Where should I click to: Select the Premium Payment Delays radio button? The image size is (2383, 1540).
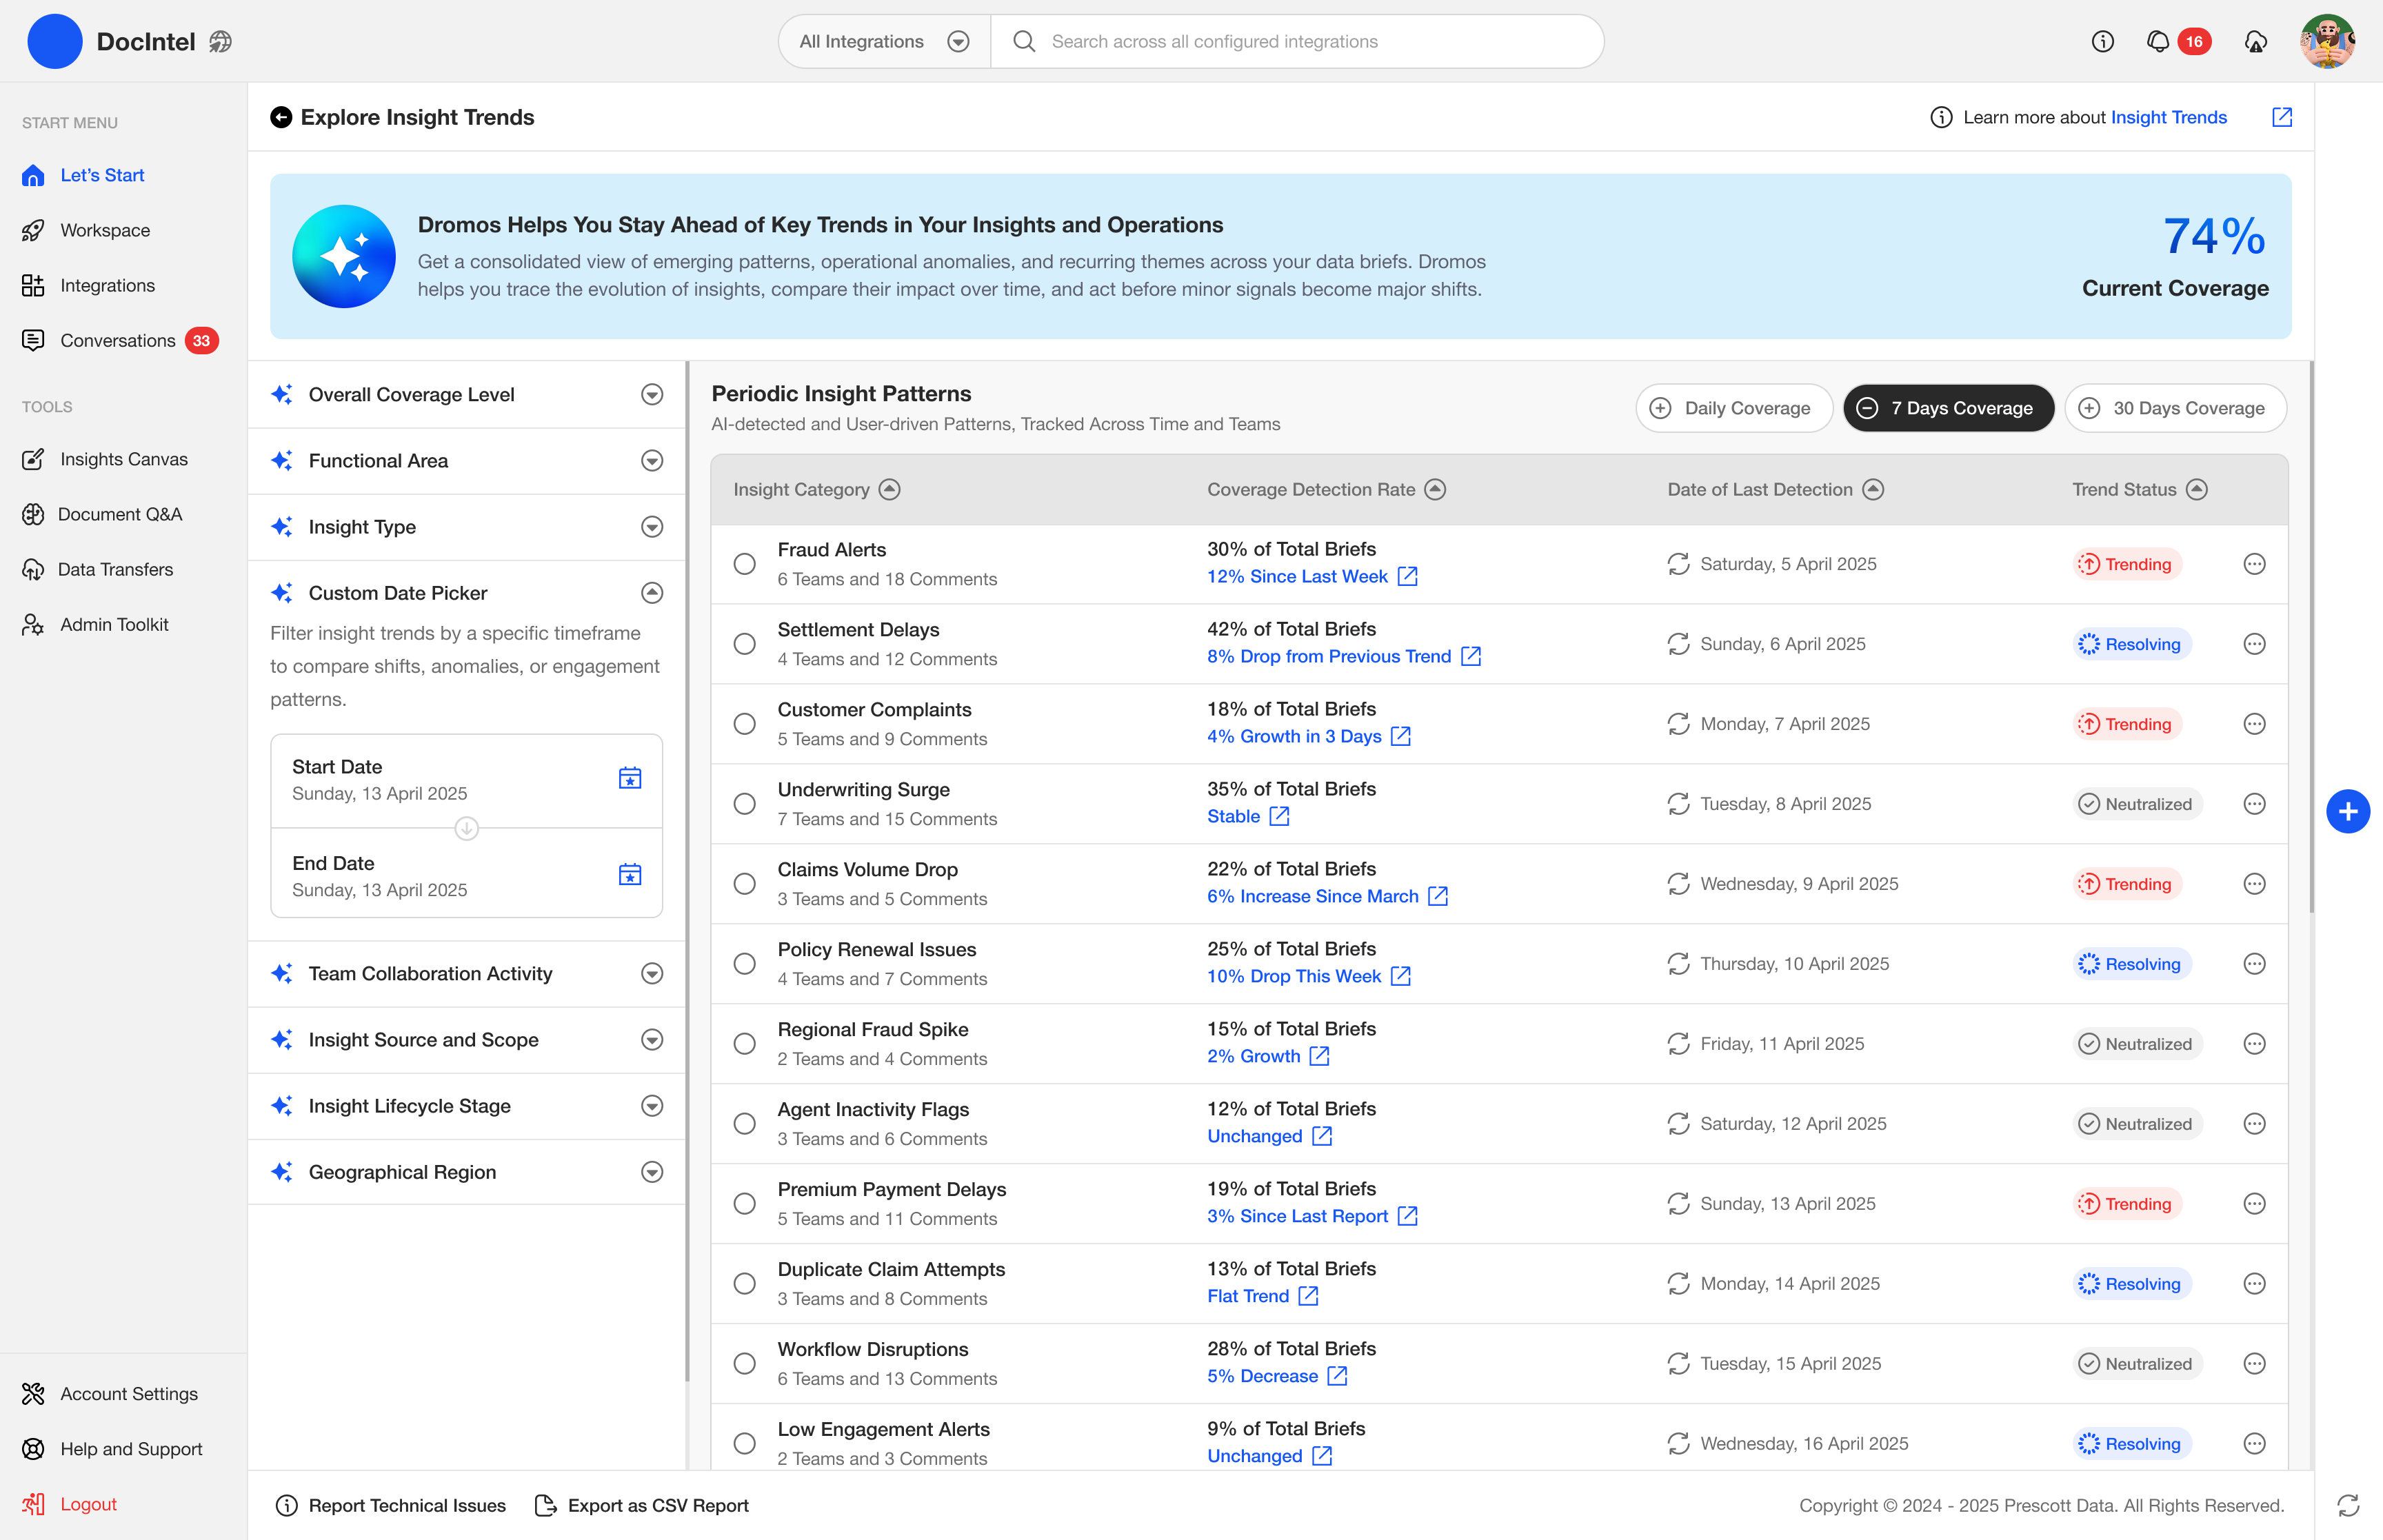click(744, 1204)
